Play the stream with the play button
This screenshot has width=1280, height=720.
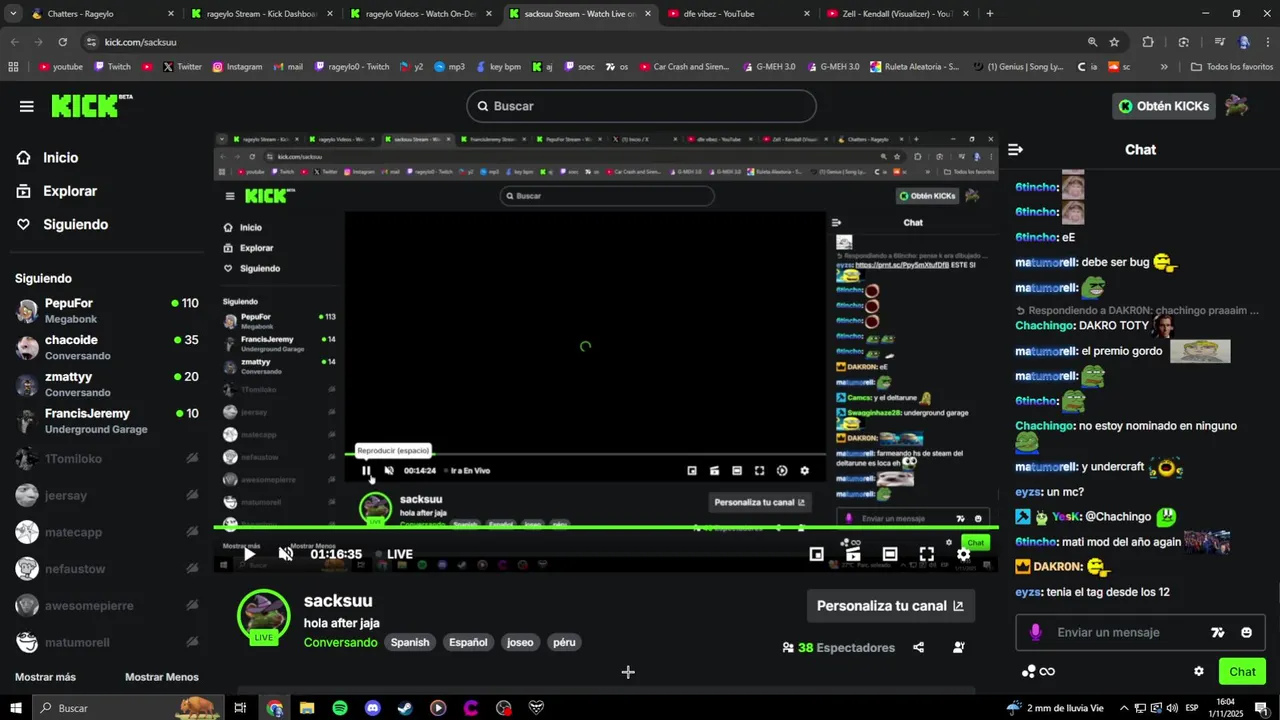pos(249,554)
